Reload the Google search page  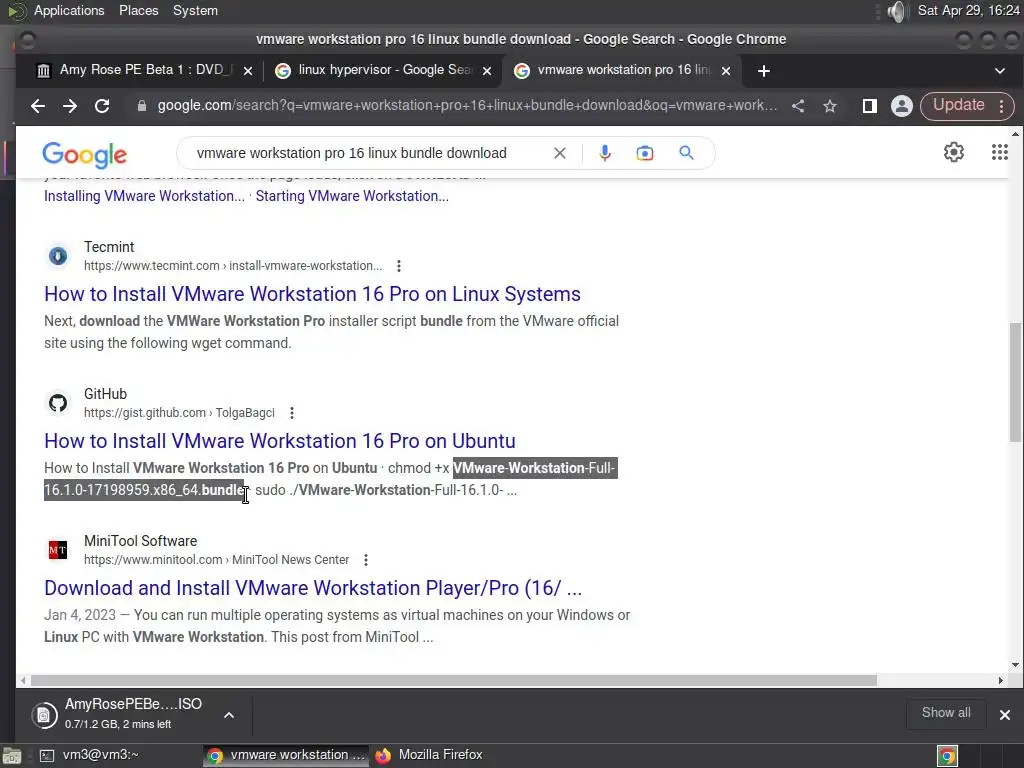click(102, 106)
